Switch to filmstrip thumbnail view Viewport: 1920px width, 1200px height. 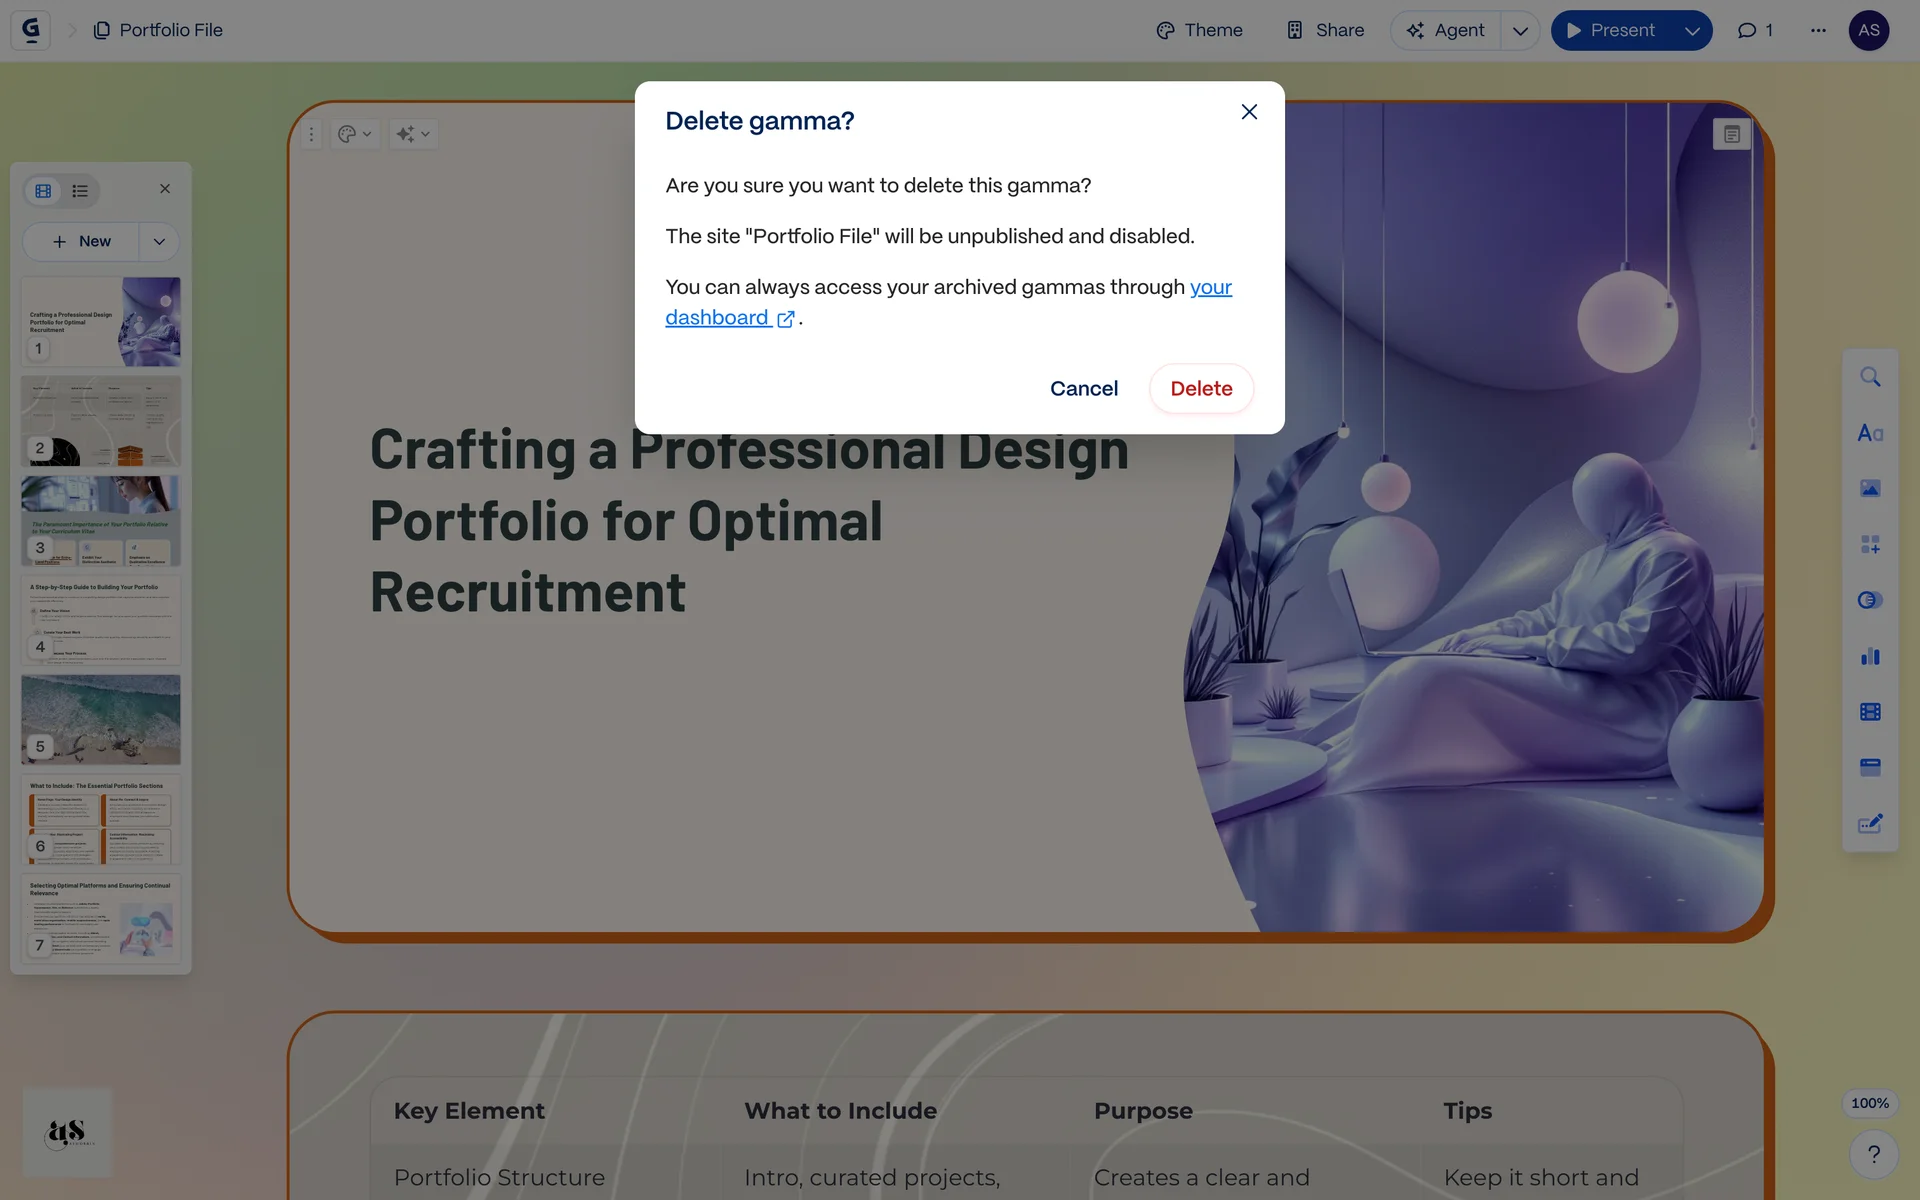(43, 190)
